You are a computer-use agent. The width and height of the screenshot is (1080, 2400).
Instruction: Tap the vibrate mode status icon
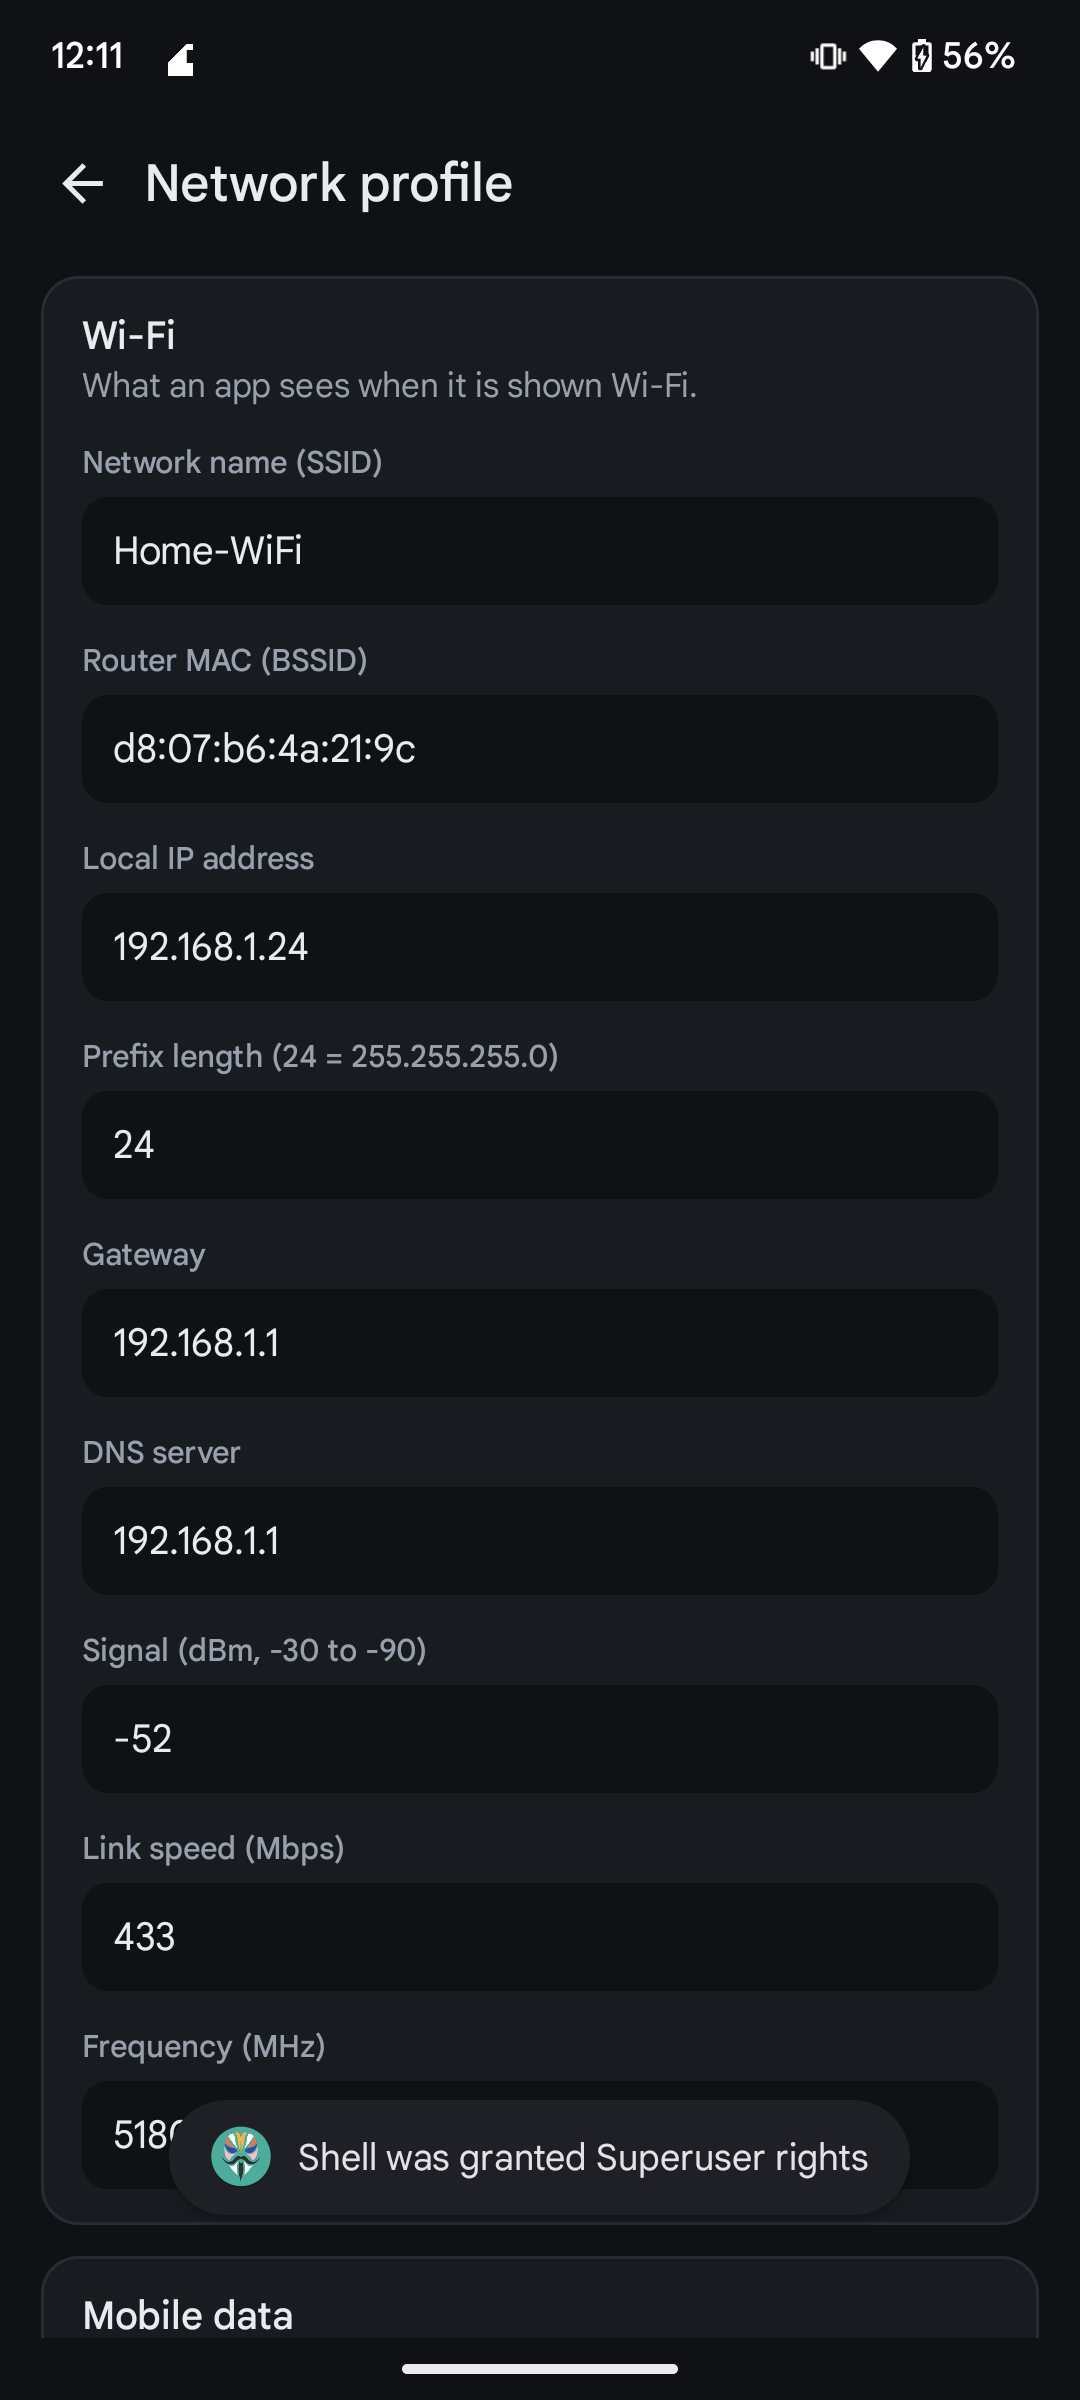827,56
